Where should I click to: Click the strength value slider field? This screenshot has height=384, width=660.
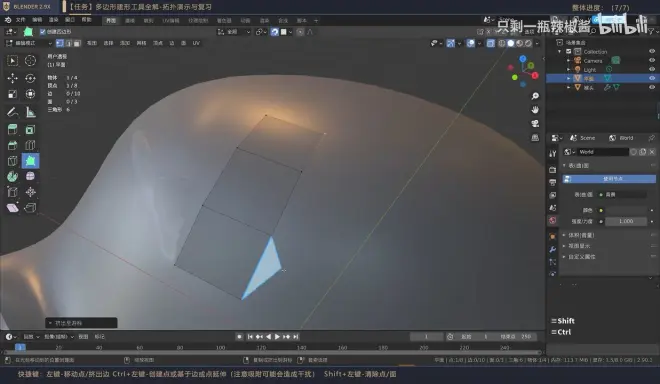click(x=625, y=221)
